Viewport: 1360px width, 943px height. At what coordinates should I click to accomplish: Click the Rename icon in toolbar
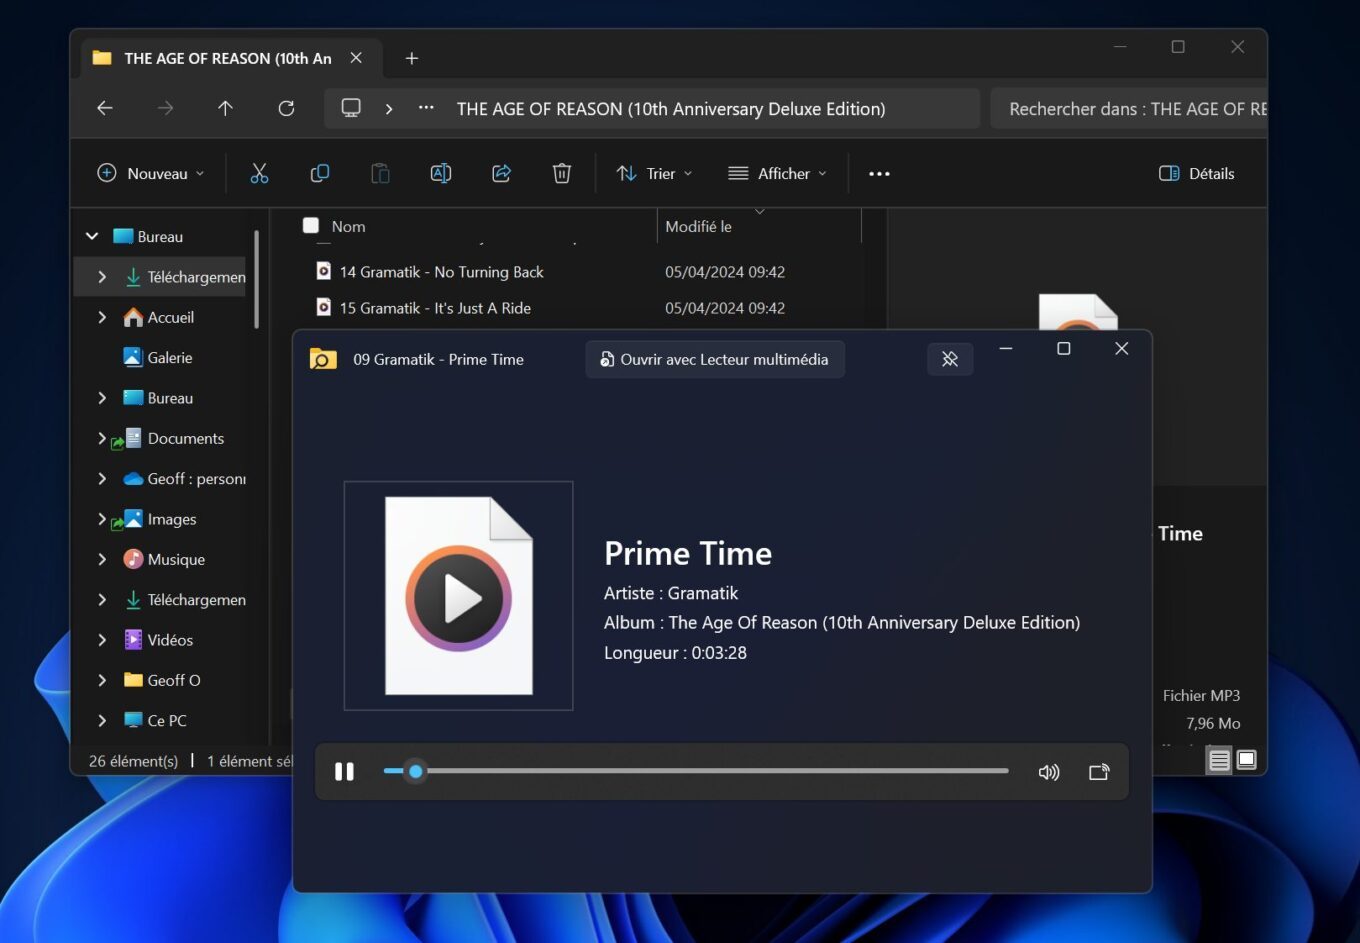click(x=440, y=173)
